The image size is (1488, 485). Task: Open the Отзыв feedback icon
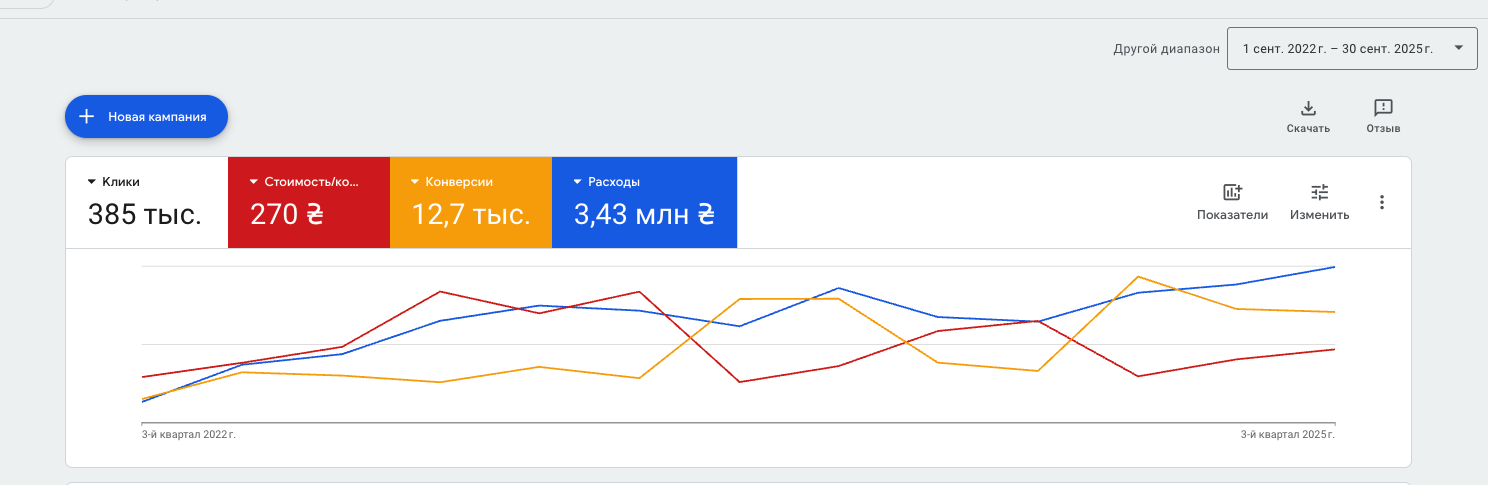coord(1383,108)
